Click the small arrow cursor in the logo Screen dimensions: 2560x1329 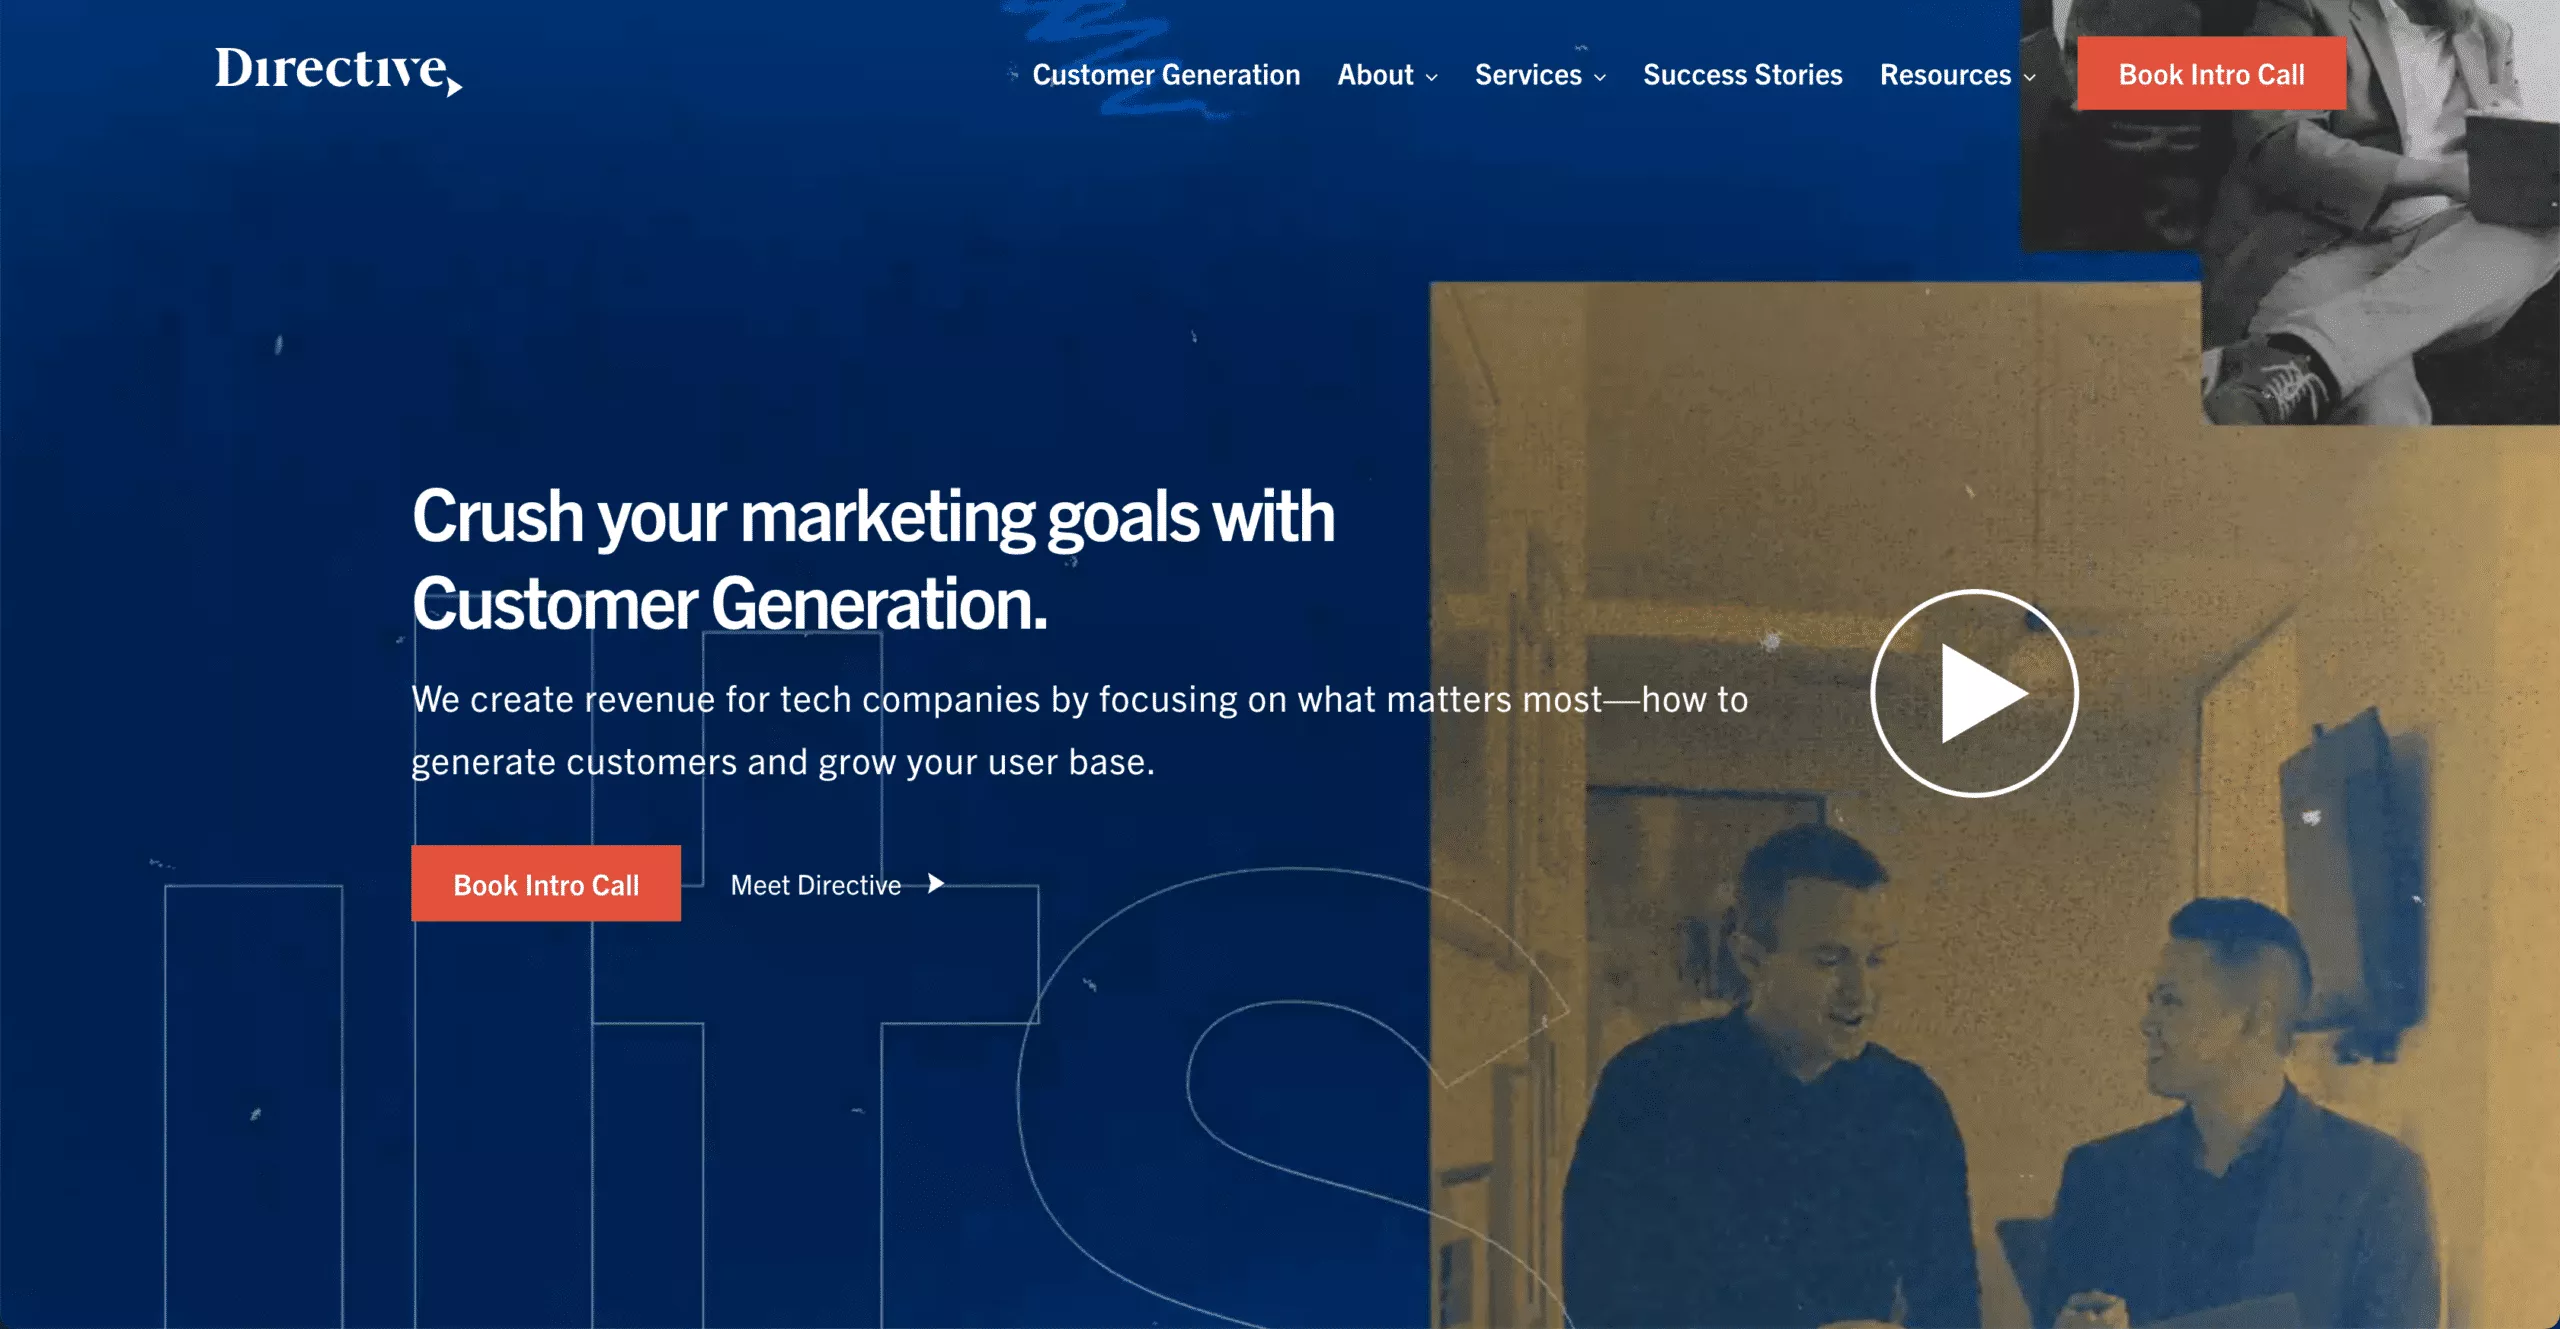click(454, 88)
